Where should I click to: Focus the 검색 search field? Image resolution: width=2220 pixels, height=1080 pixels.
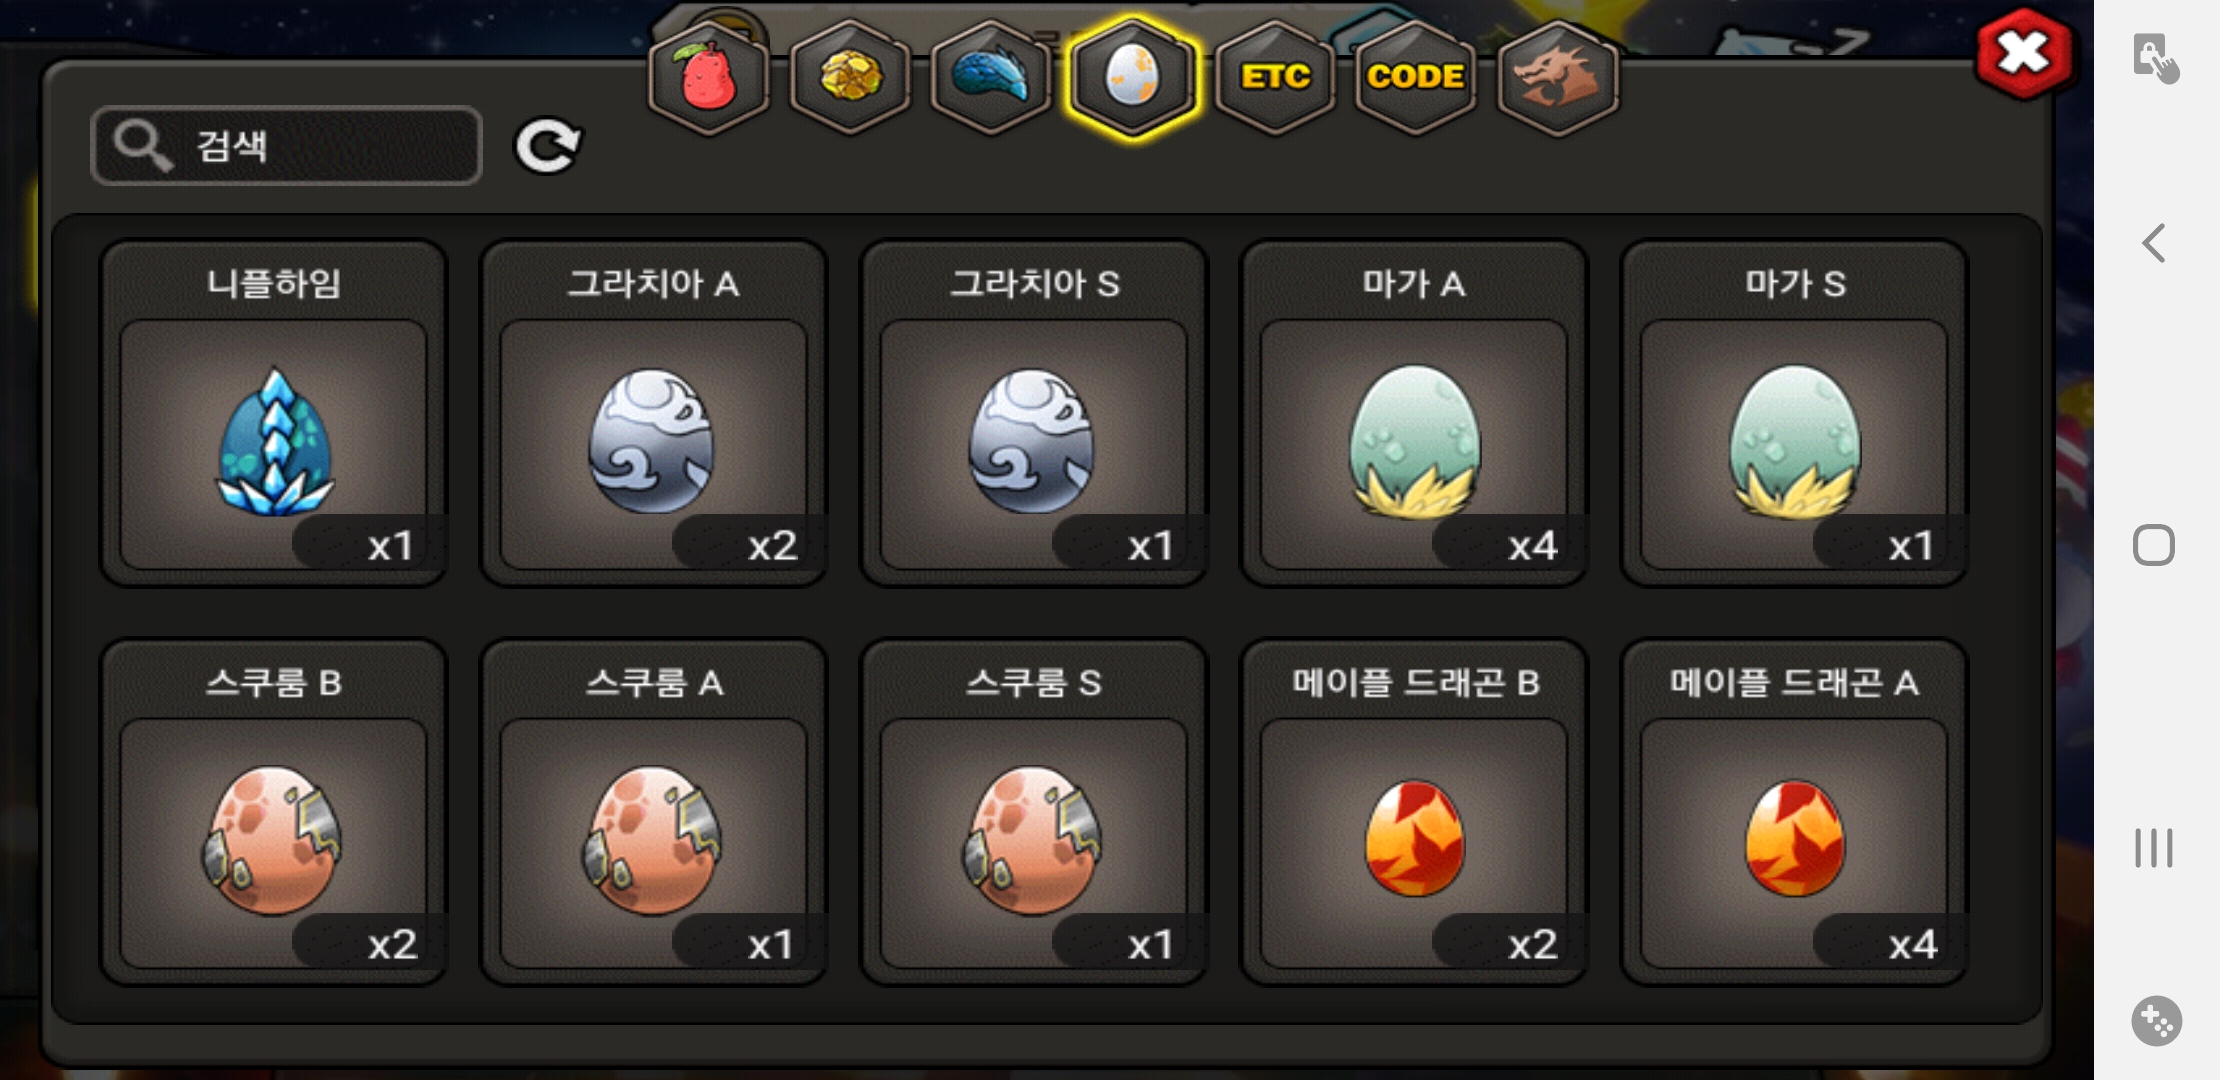click(x=286, y=146)
